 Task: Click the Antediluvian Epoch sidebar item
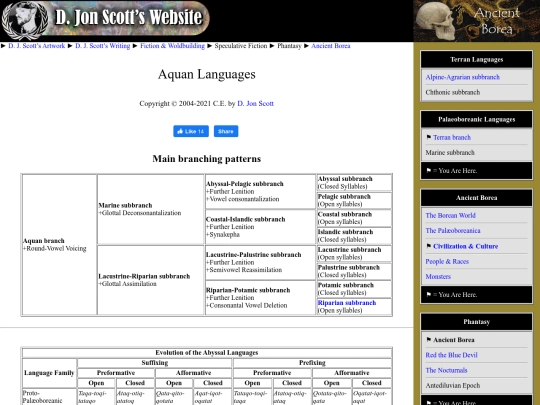pyautogui.click(x=453, y=385)
